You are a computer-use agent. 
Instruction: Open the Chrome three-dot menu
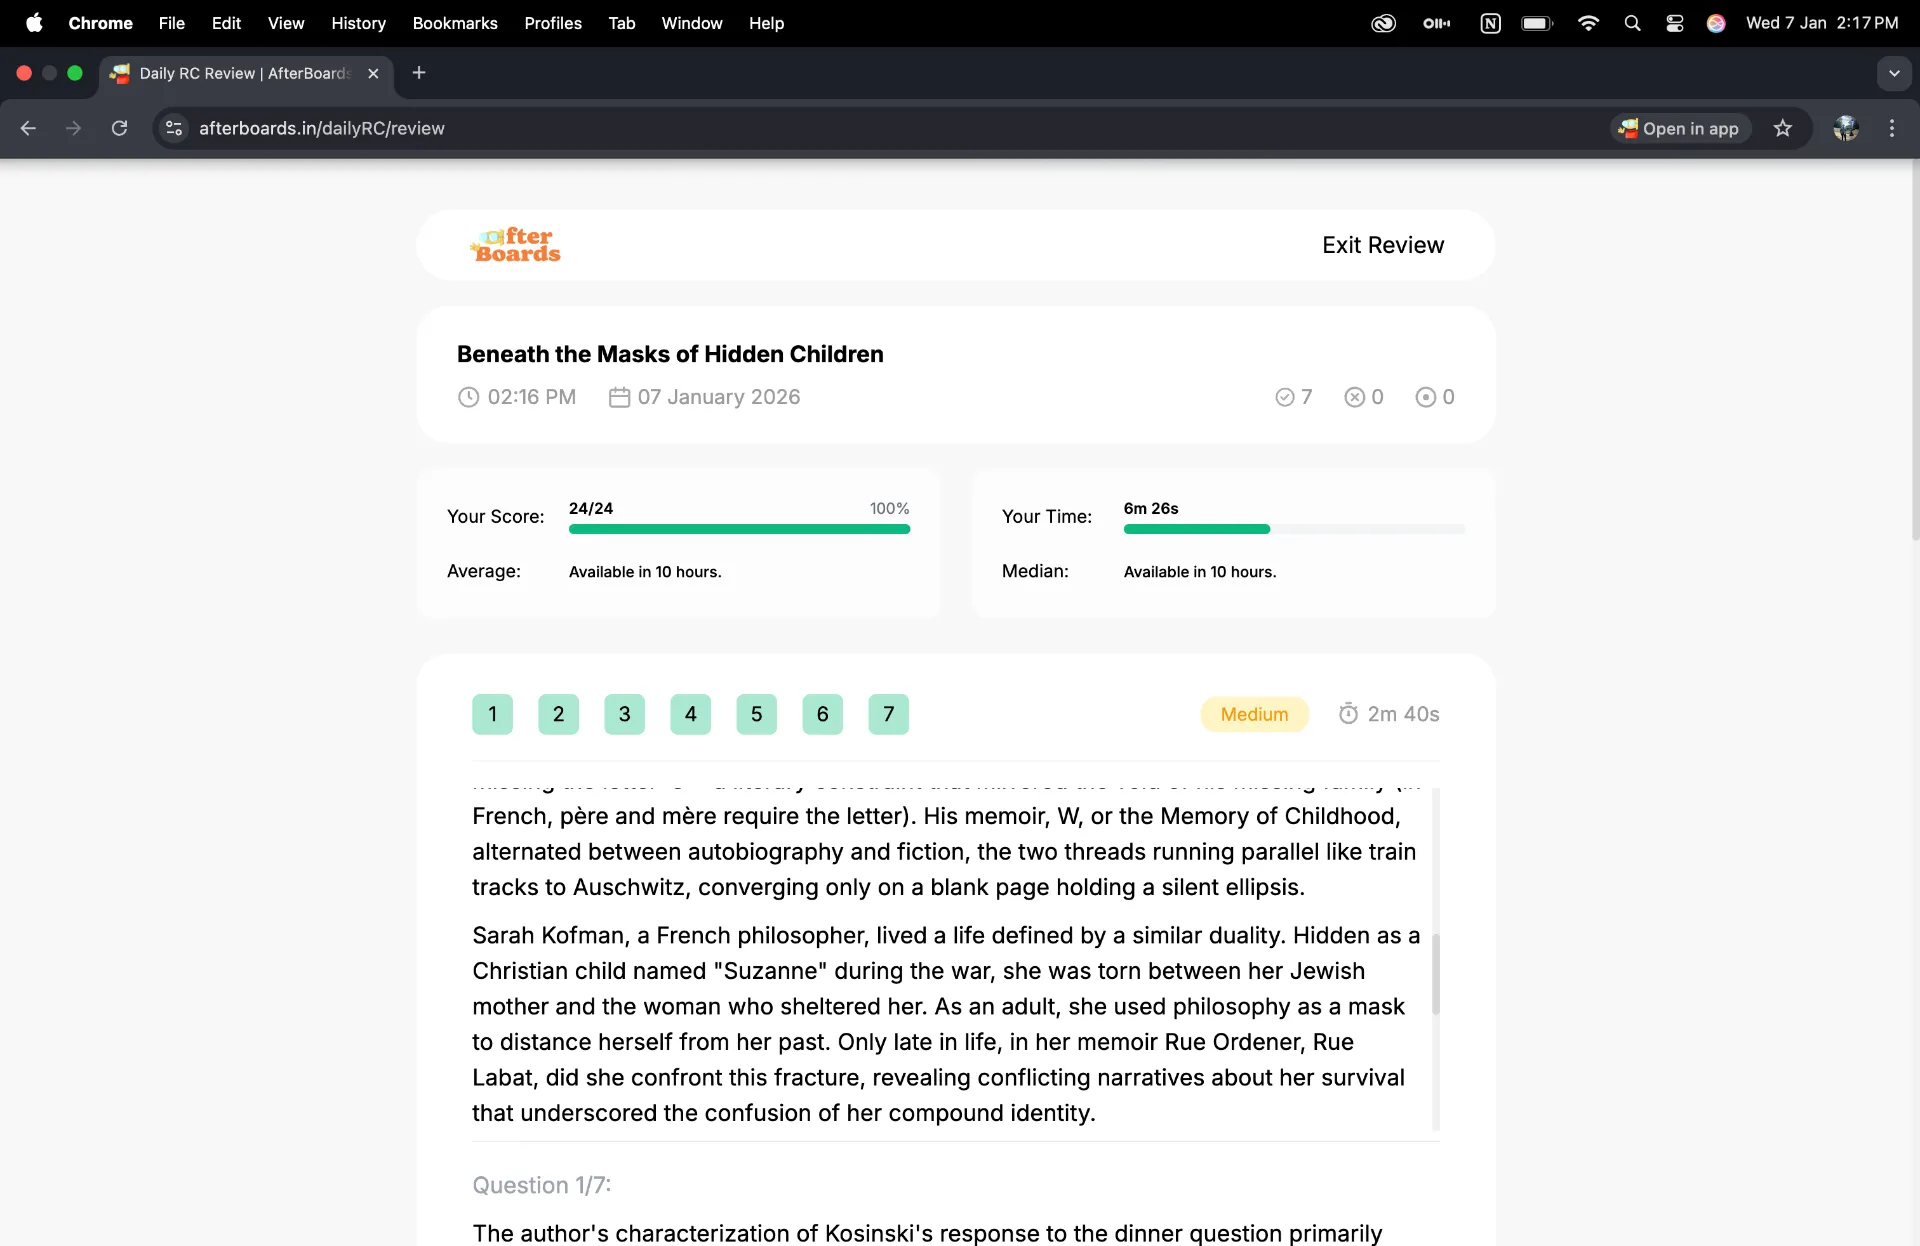point(1891,128)
